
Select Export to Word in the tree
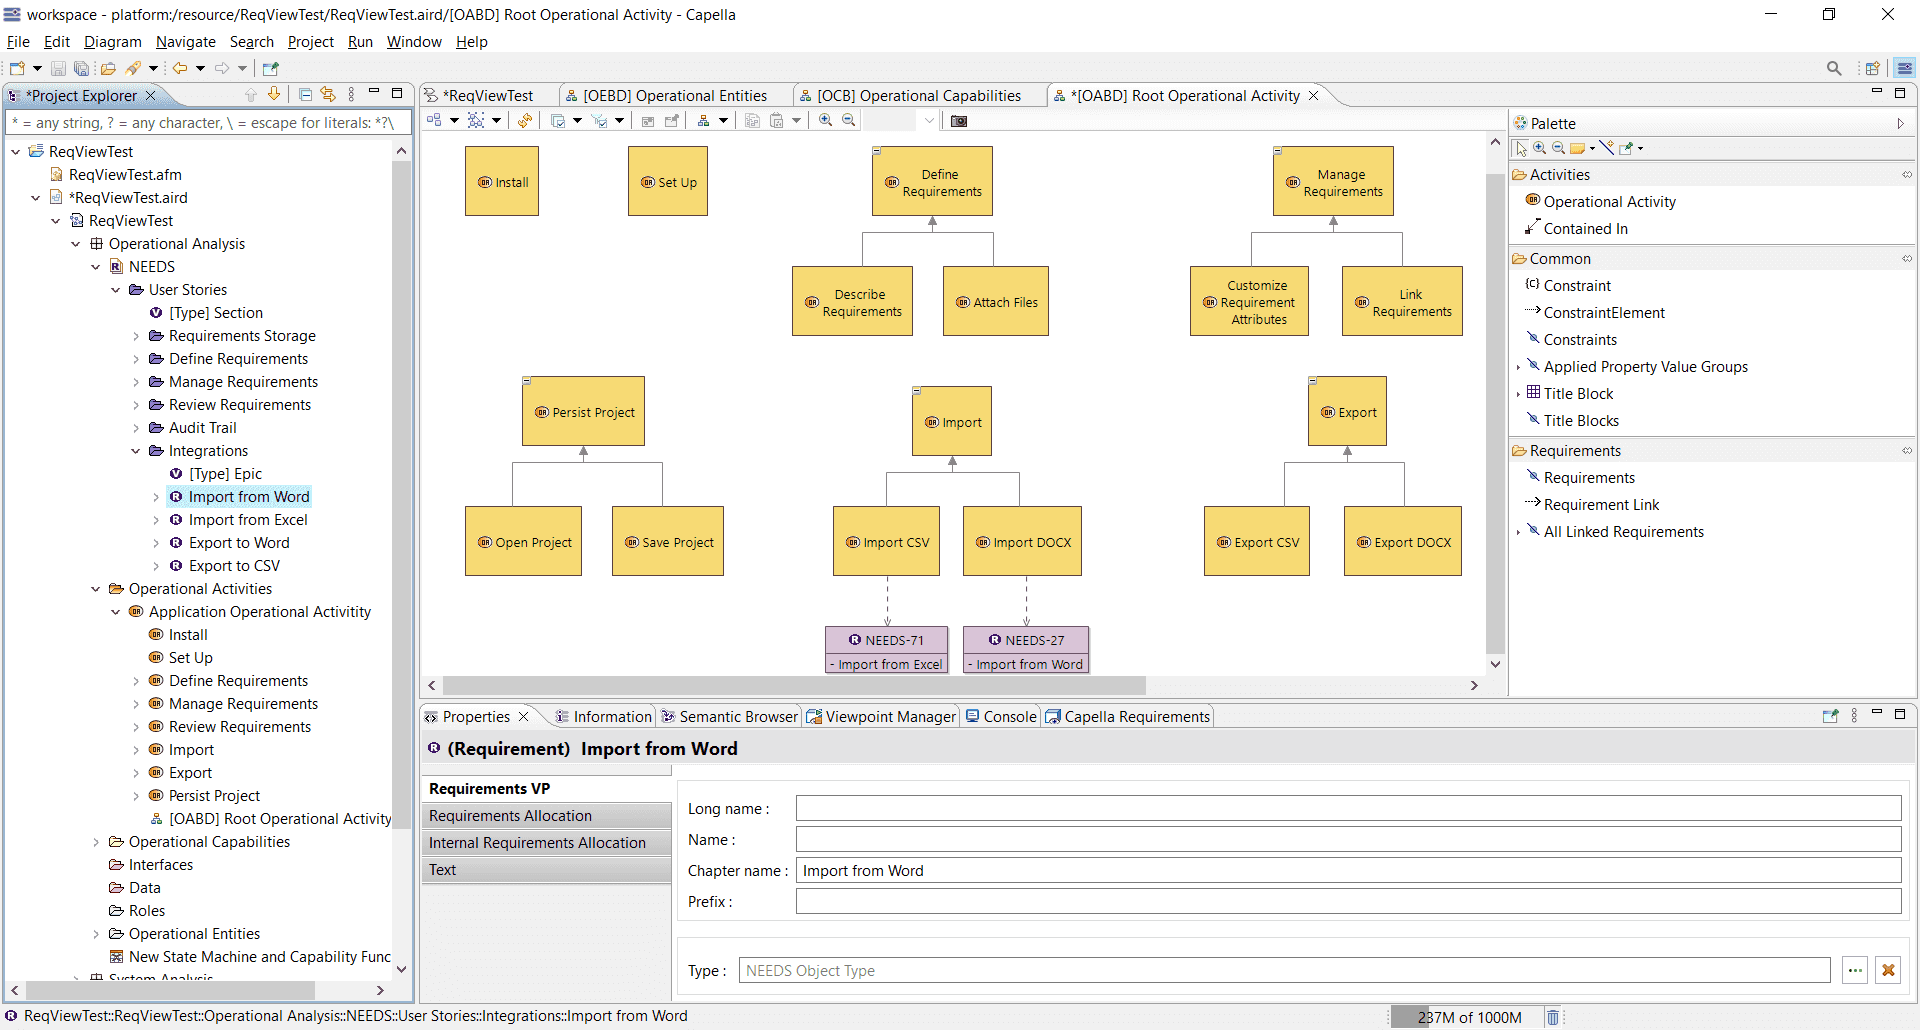point(239,543)
